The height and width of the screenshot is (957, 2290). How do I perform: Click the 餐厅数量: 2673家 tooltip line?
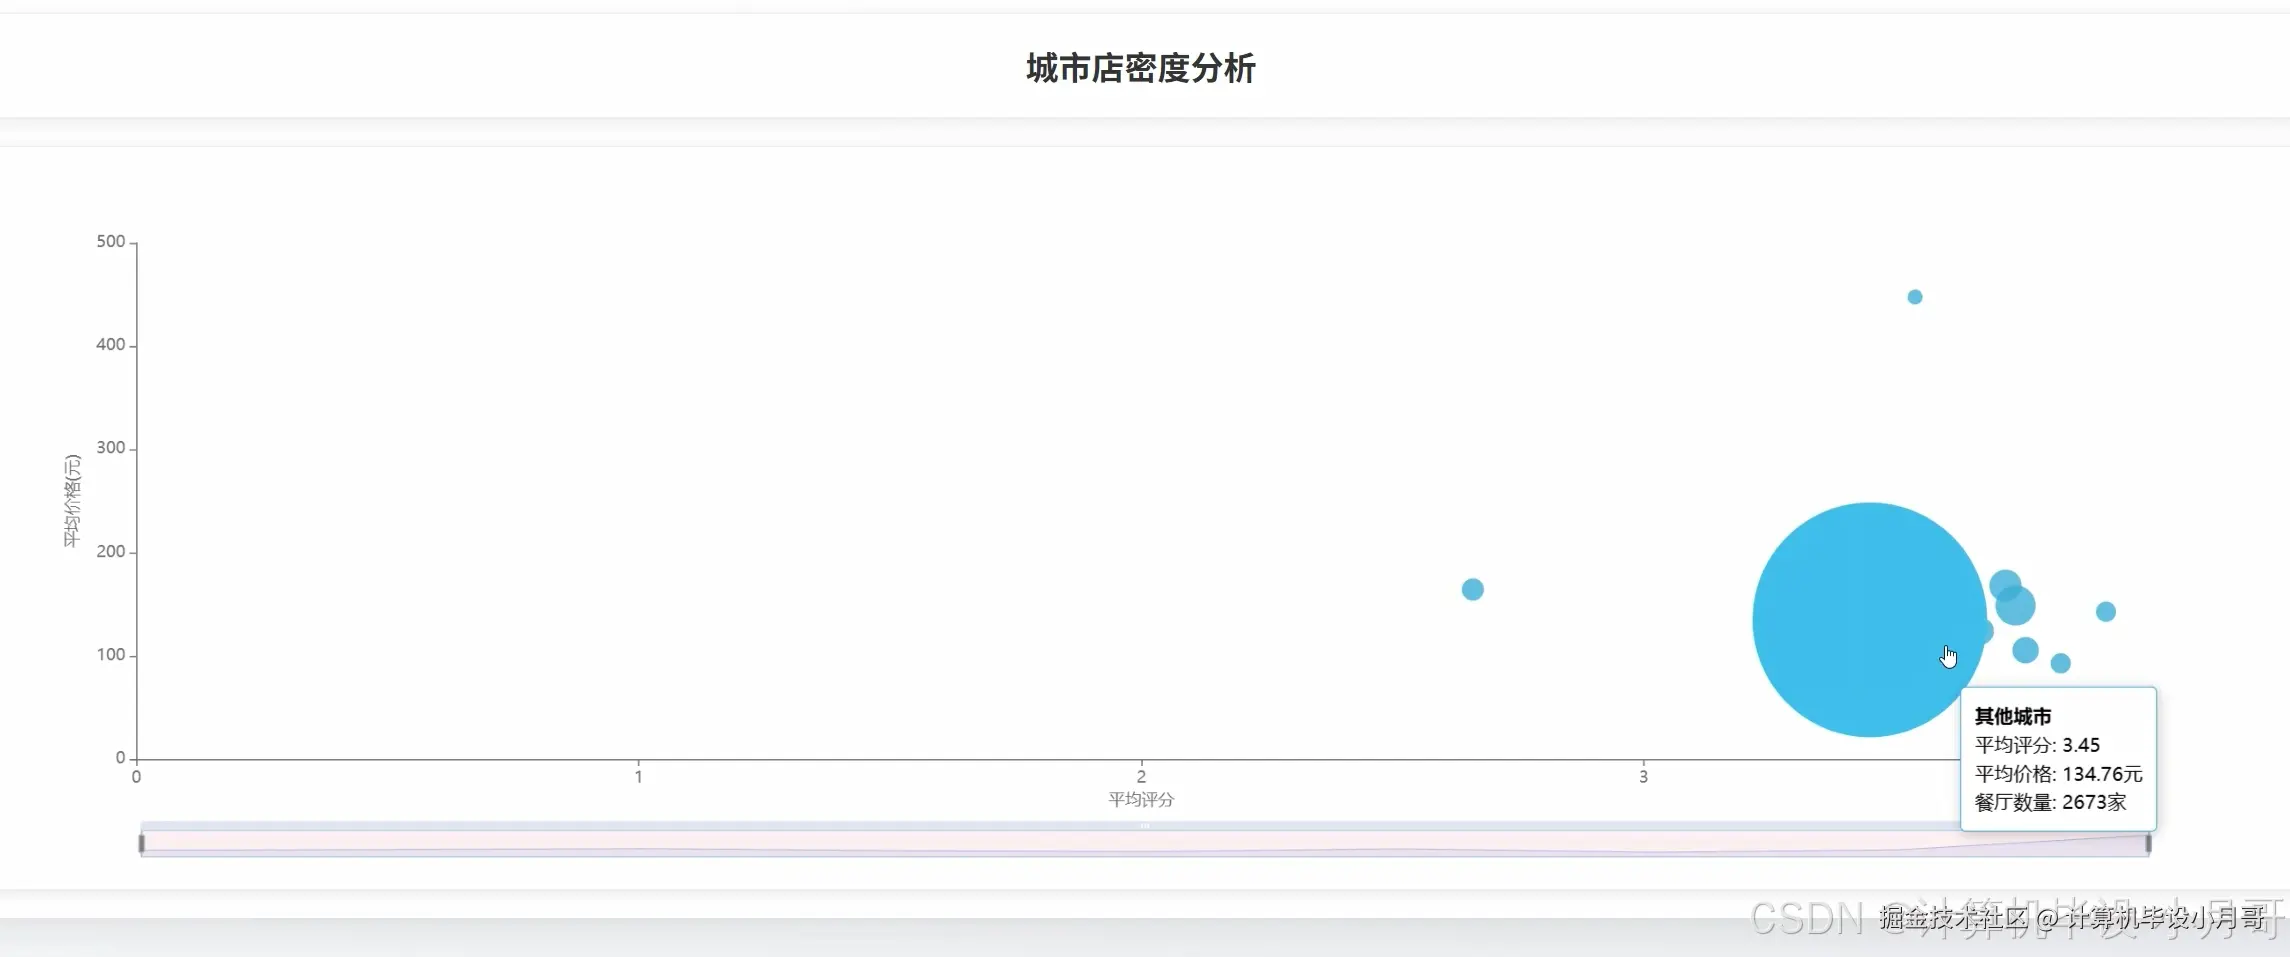[2048, 802]
